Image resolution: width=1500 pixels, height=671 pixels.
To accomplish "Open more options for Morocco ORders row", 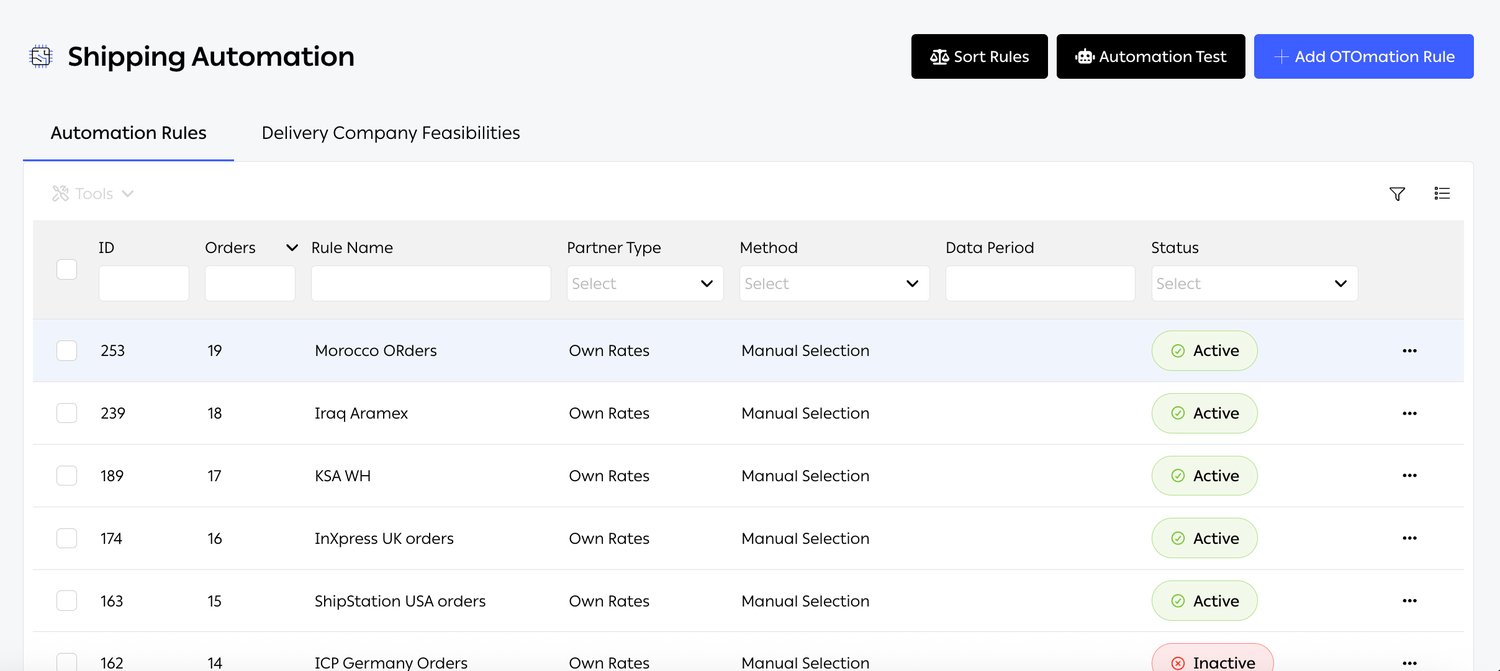I will [1409, 351].
